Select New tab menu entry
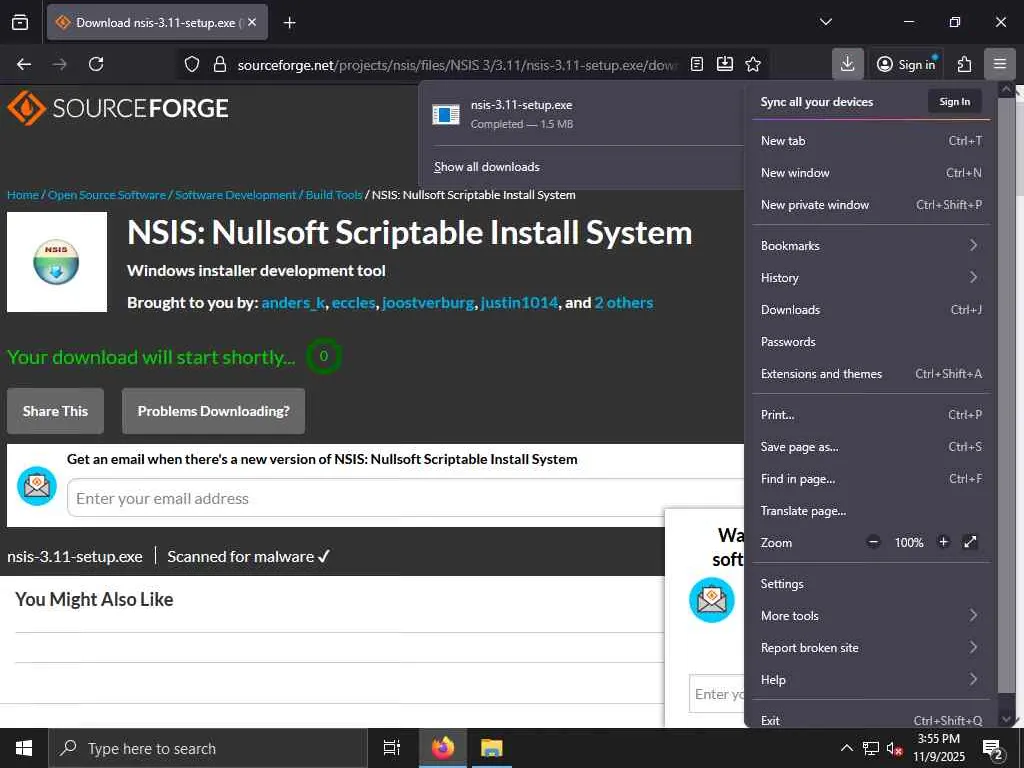 pyautogui.click(x=871, y=140)
